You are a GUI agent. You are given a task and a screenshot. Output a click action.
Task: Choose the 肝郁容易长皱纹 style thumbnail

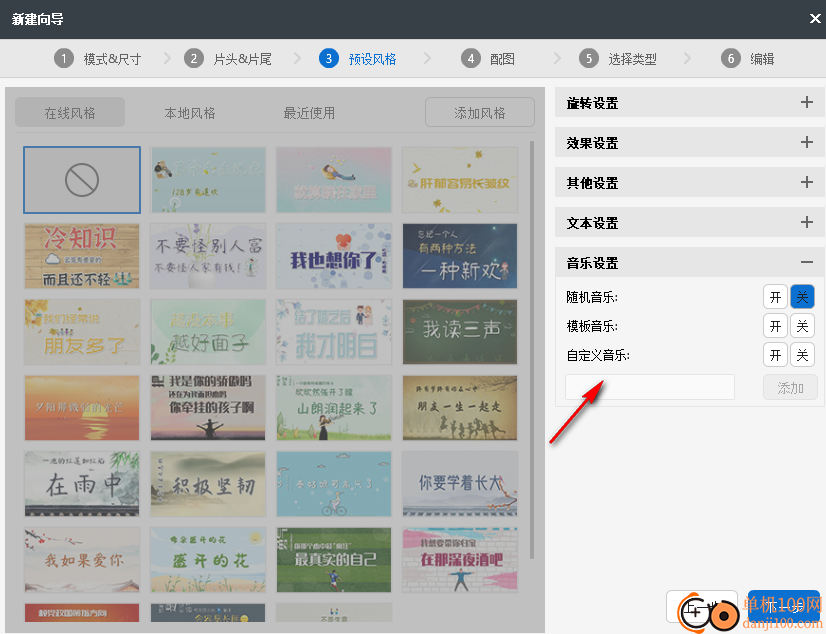[460, 180]
